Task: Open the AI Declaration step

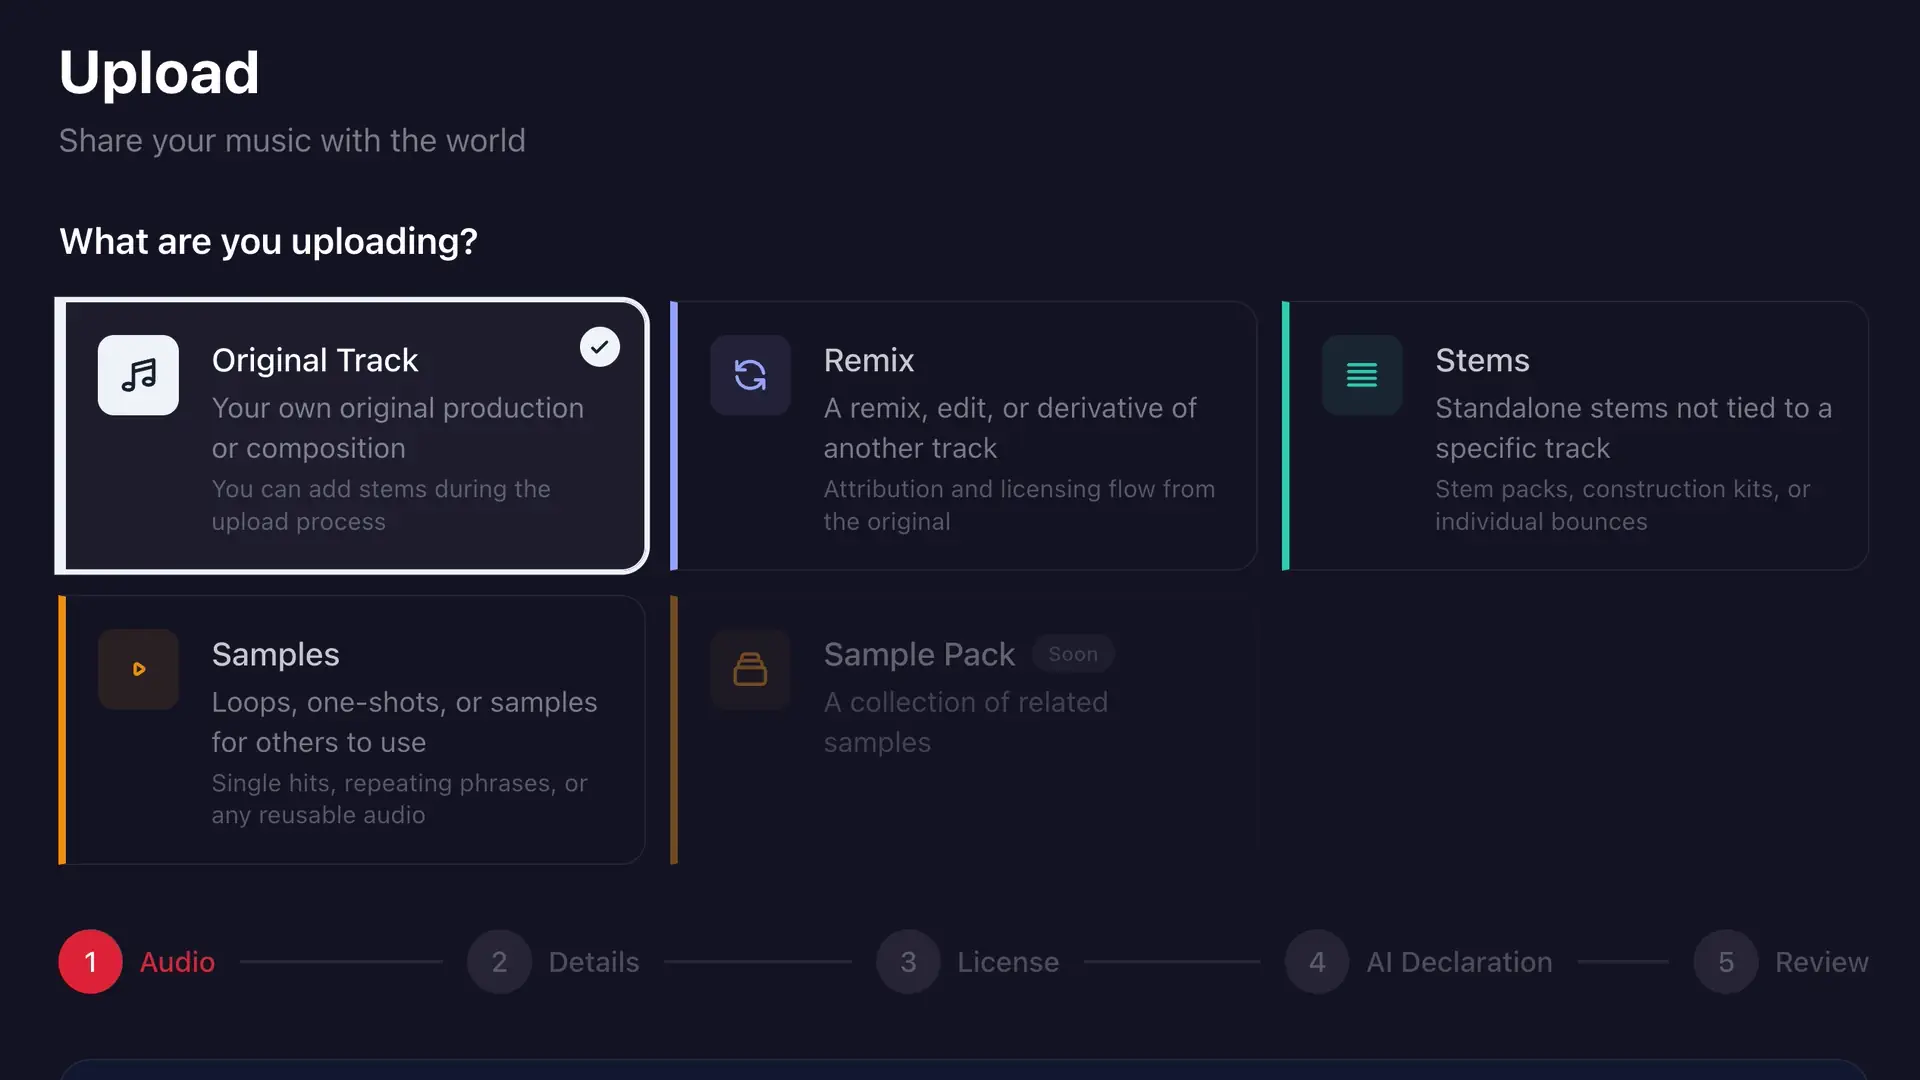Action: 1459,961
